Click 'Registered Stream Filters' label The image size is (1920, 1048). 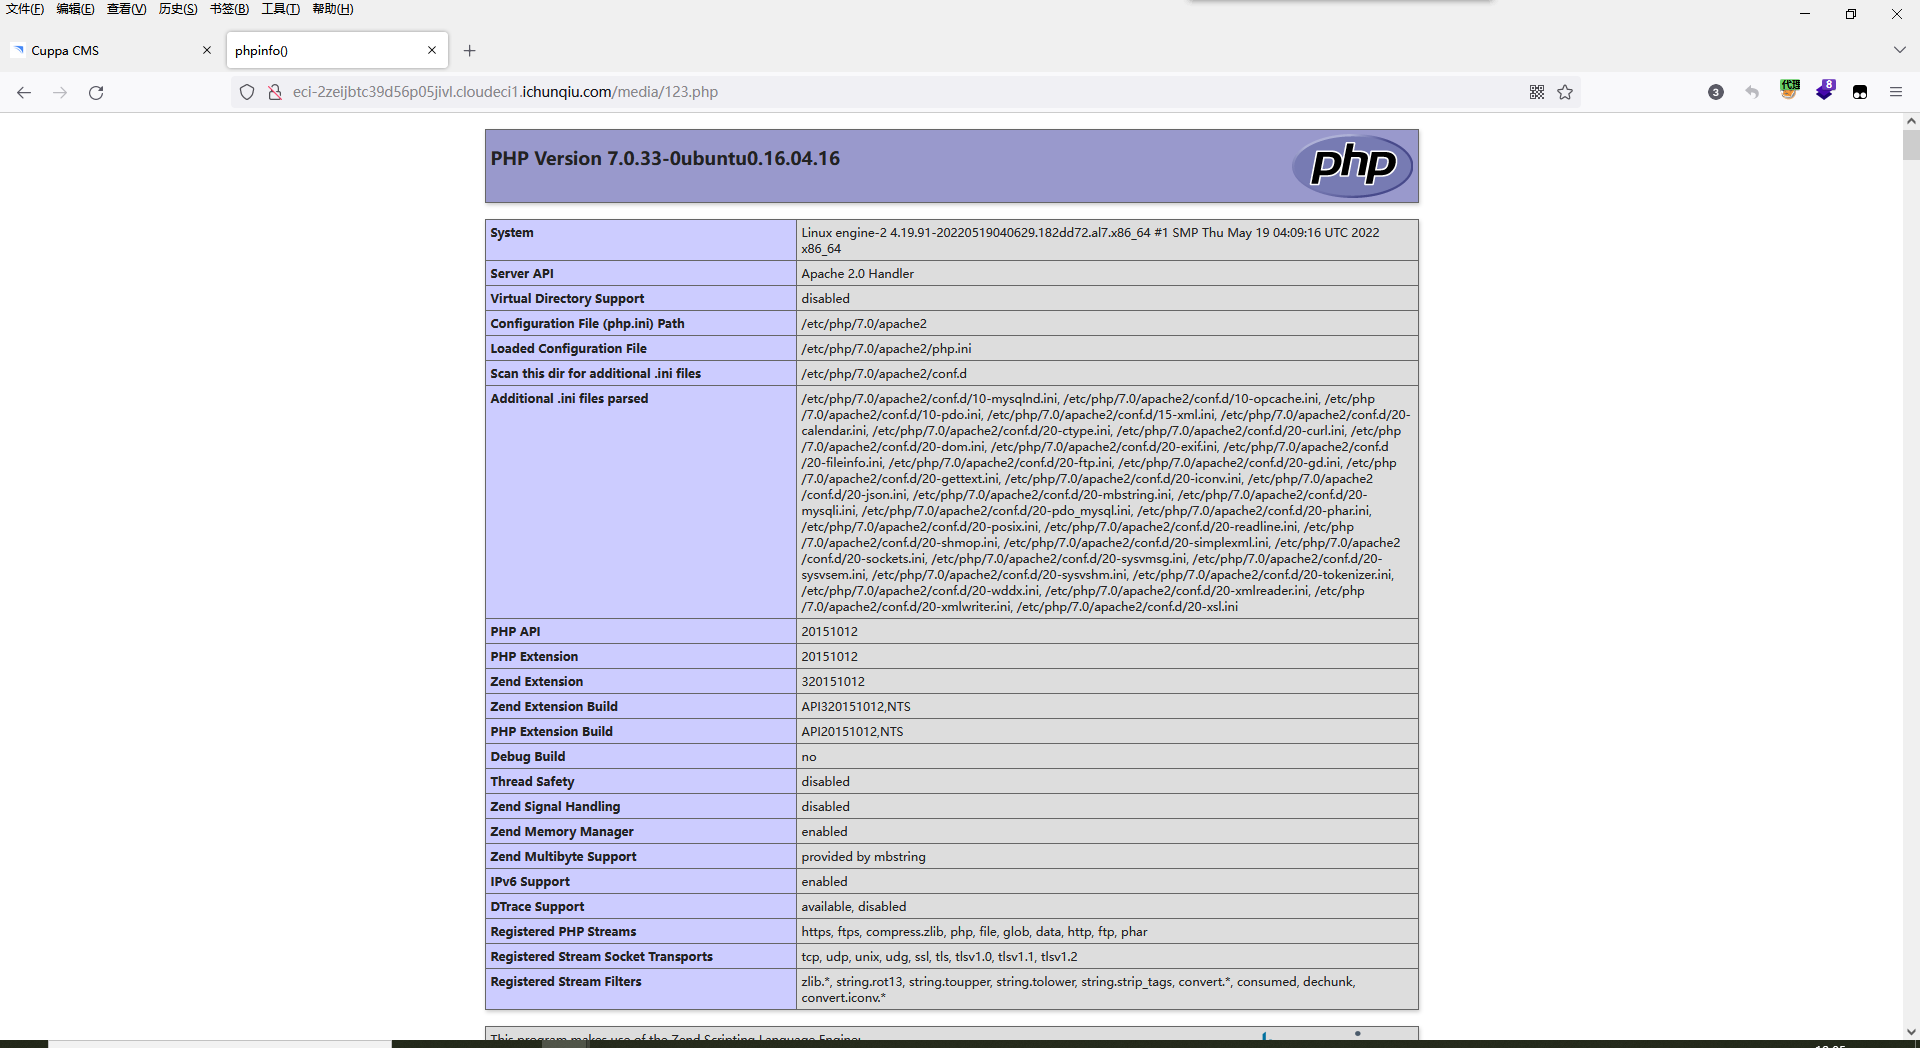566,982
